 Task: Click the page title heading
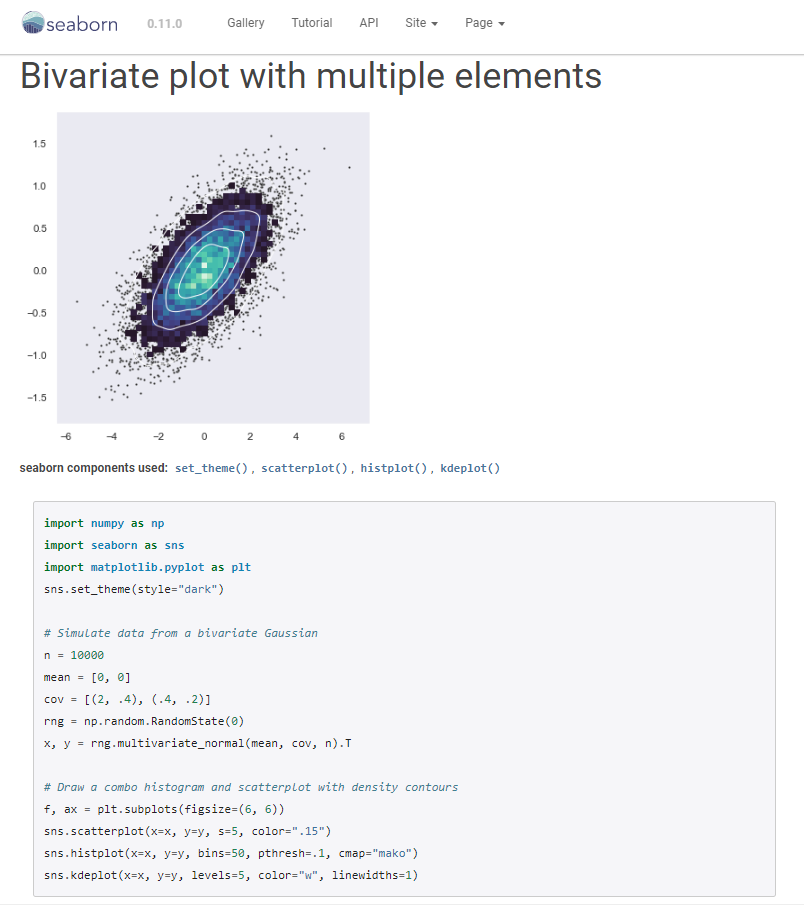point(311,76)
